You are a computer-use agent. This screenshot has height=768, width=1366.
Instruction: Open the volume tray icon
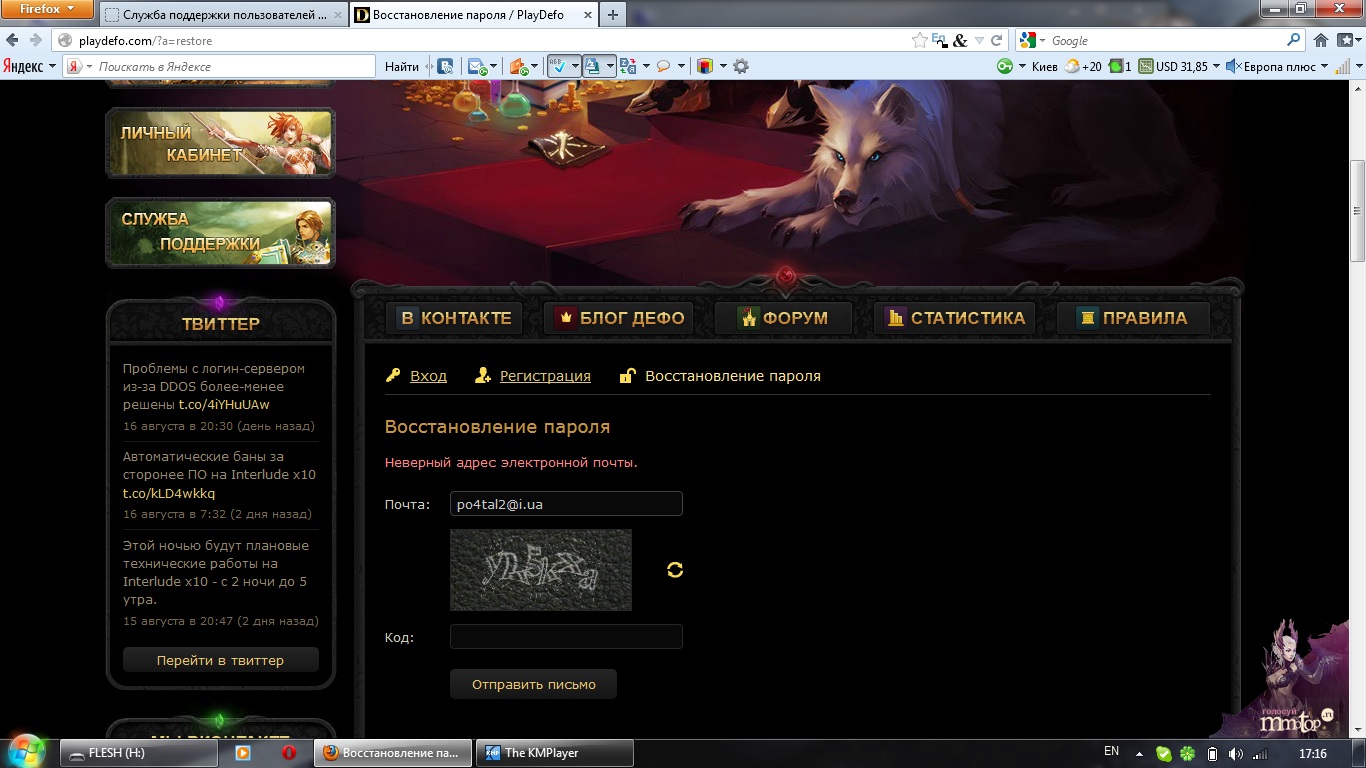point(1236,754)
